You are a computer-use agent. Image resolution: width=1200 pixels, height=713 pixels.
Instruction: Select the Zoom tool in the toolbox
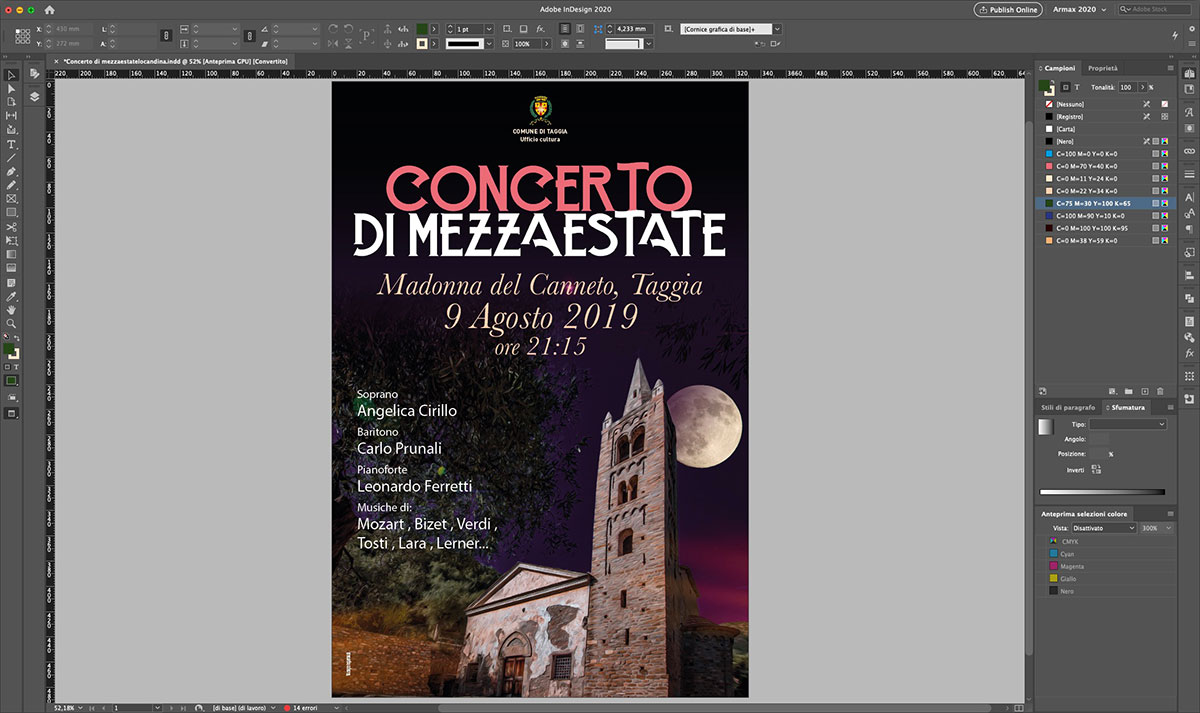tap(12, 324)
